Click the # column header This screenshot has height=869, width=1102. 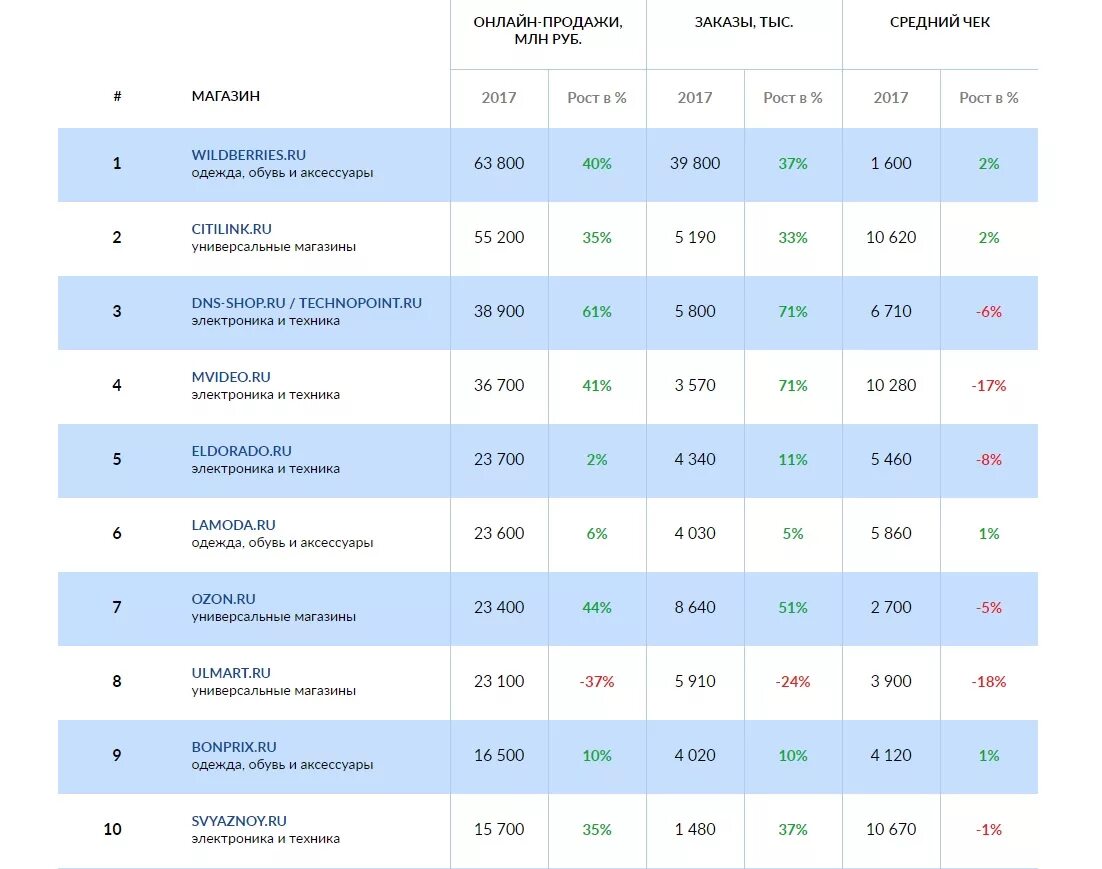[117, 96]
